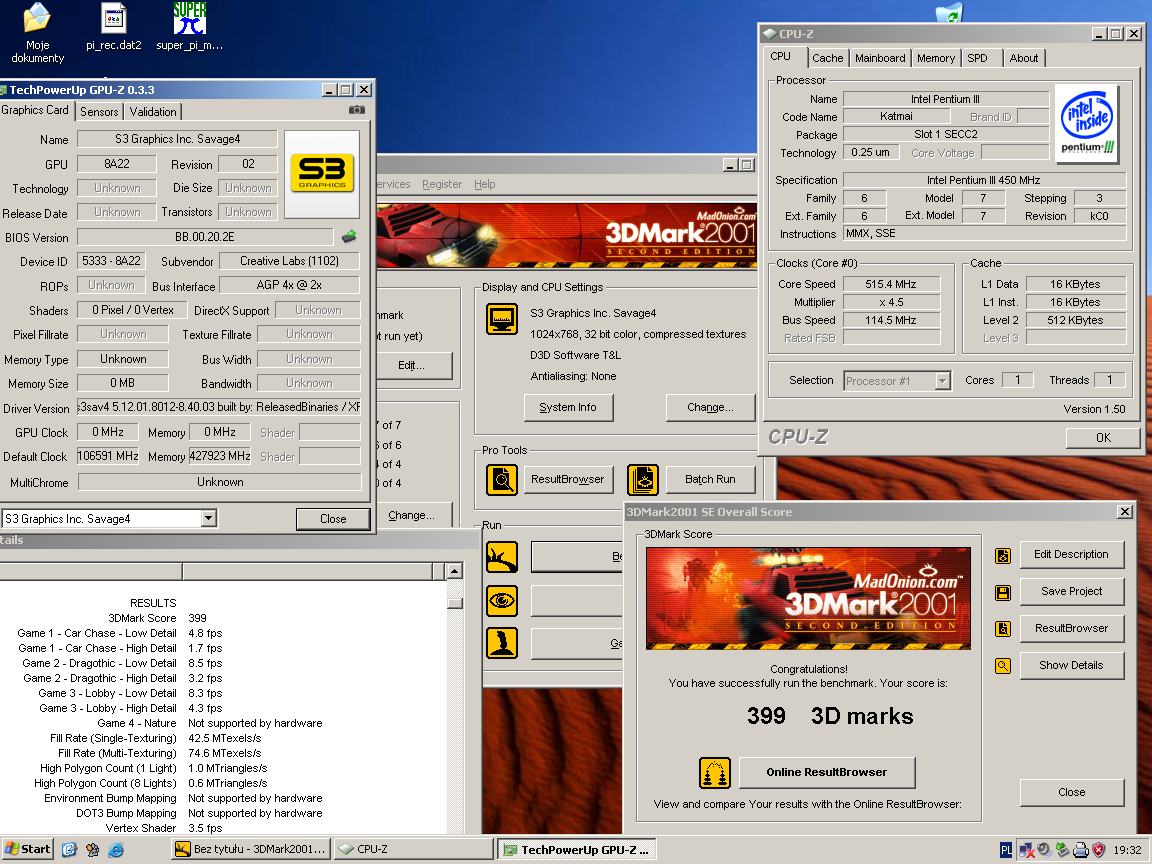
Task: Open the Help menu in 3DMark
Action: coord(484,184)
